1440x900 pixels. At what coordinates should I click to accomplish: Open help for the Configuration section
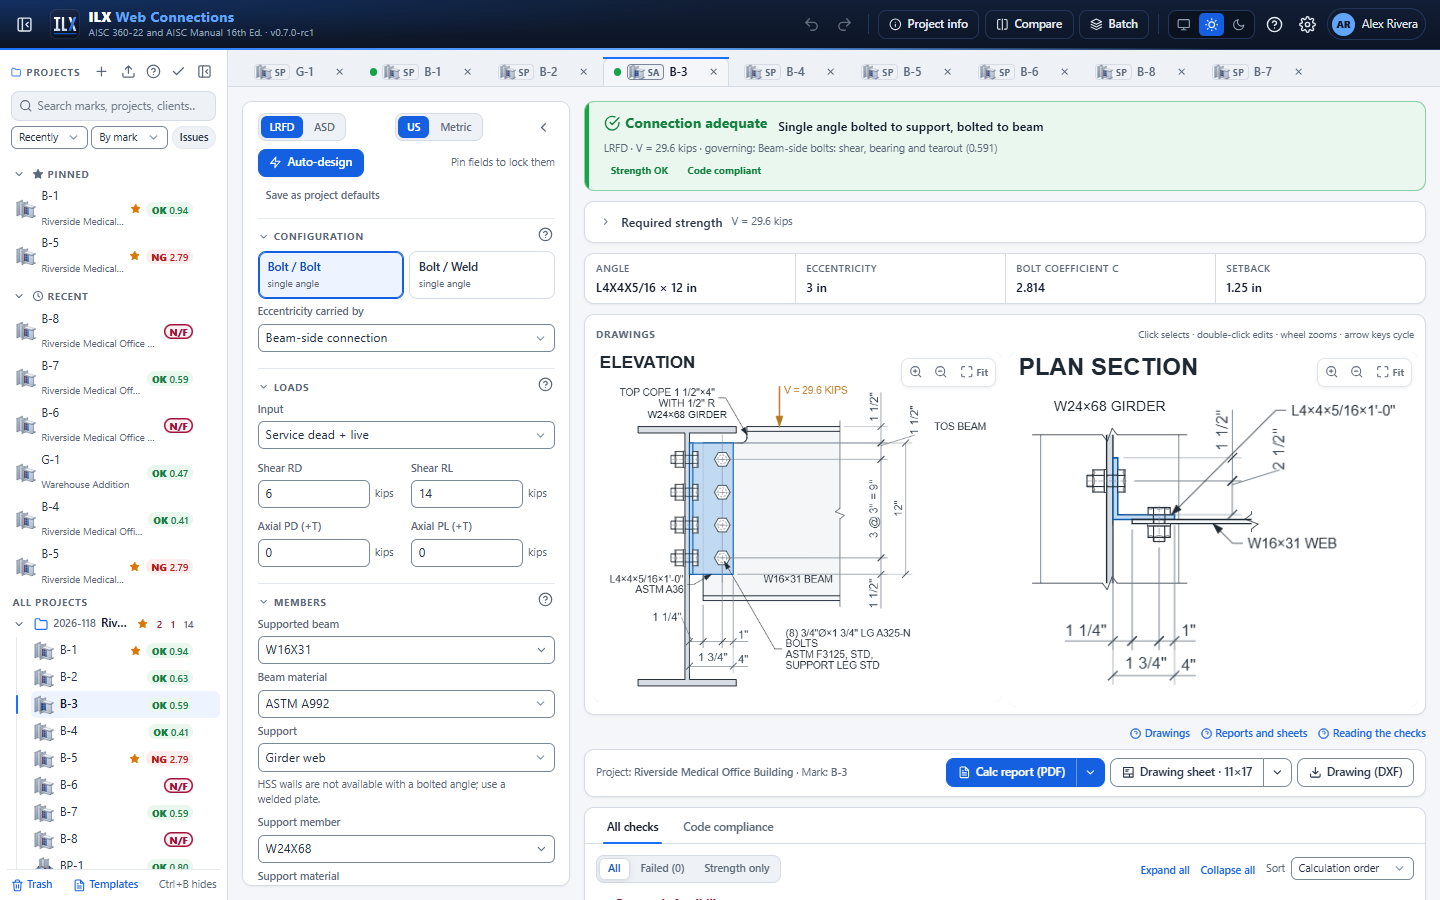click(545, 235)
